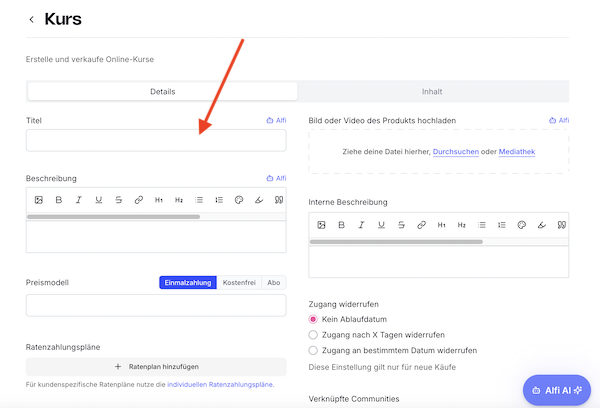Screen dimensions: 600x408
Task: Toggle underline in Interne Beschreibung editor
Action: tap(382, 225)
